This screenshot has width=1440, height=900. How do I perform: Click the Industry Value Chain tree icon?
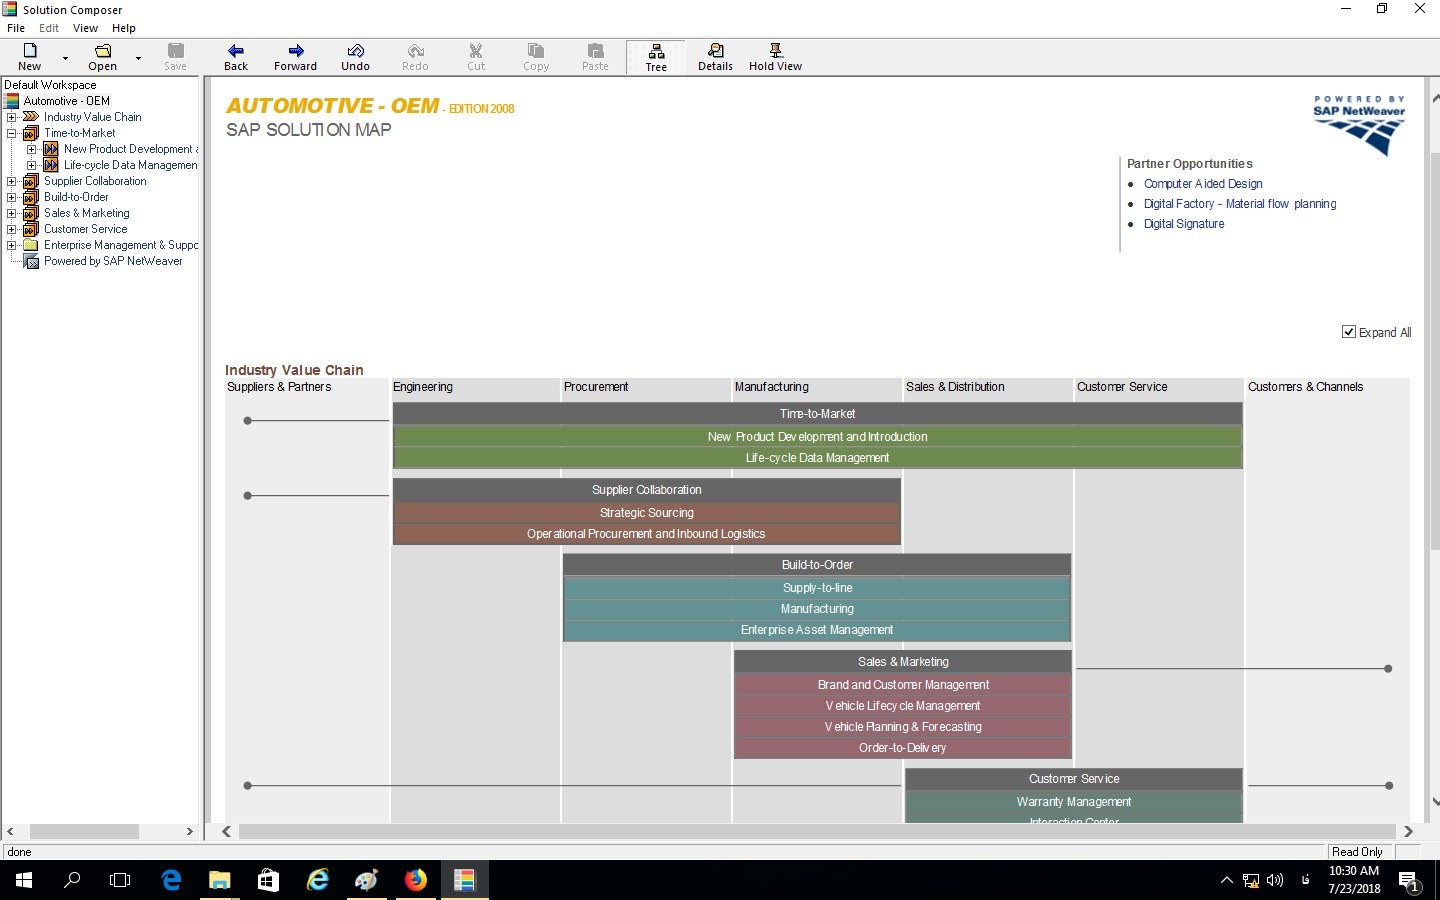coord(31,117)
